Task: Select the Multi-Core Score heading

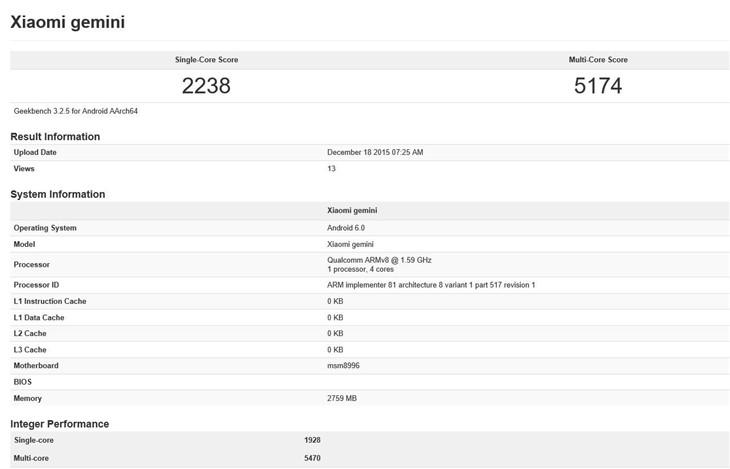Action: [598, 60]
